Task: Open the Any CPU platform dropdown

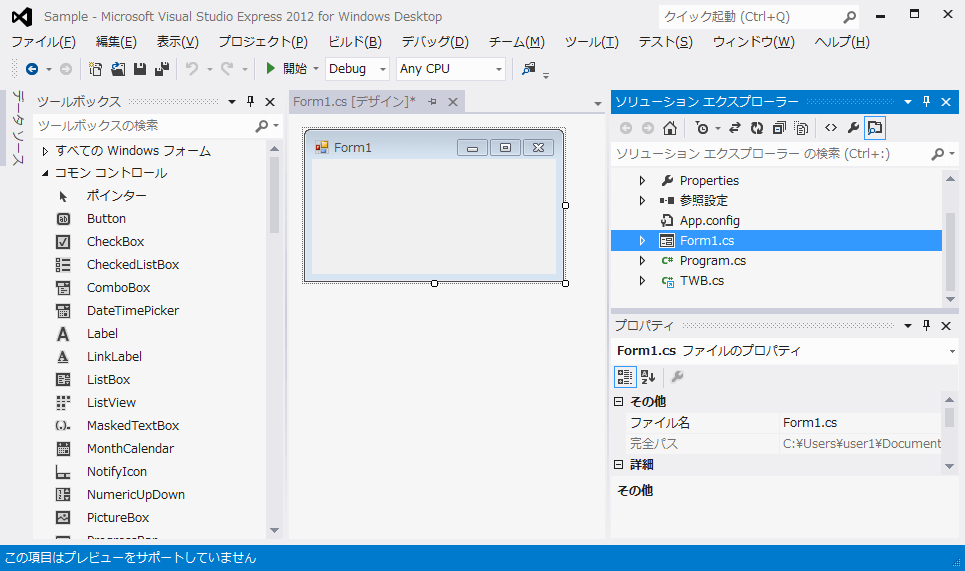Action: pos(450,69)
